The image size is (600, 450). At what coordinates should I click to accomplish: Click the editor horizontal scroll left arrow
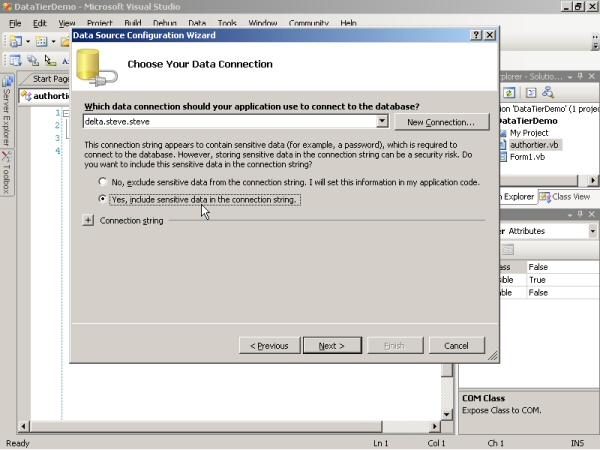coord(24,426)
